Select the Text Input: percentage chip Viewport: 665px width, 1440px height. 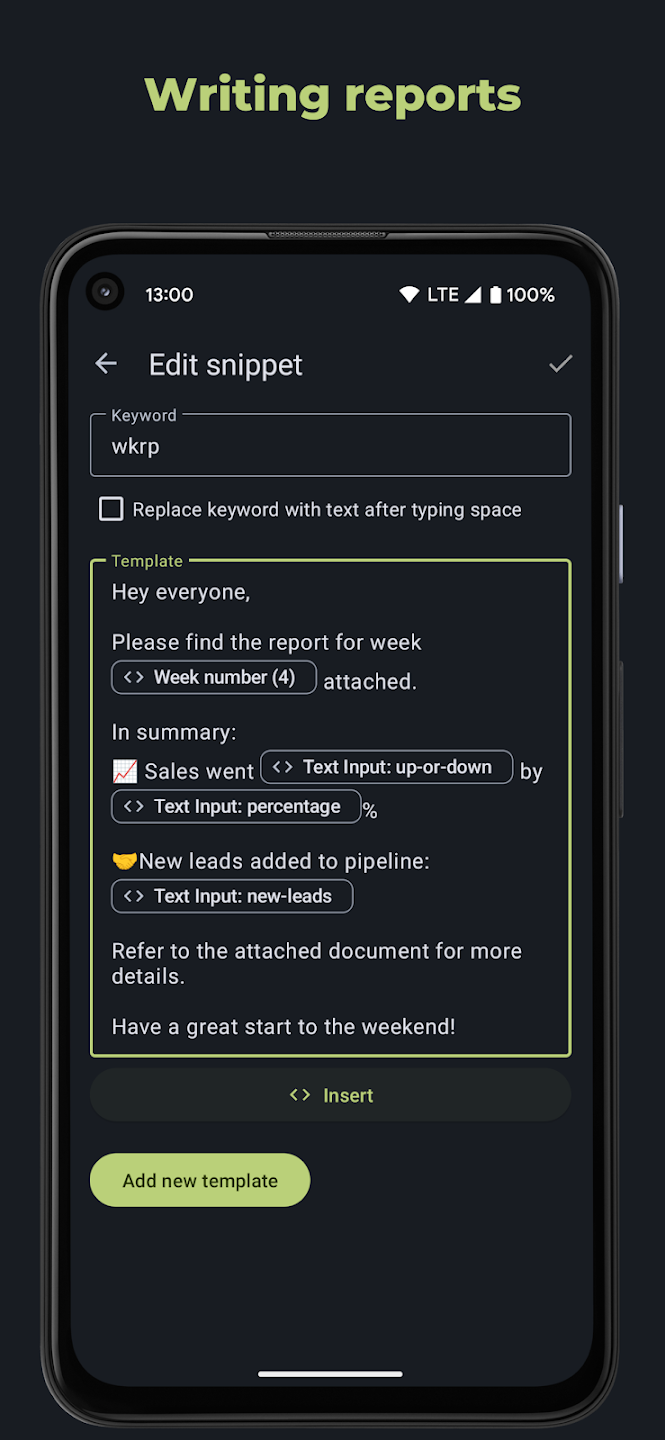coord(236,806)
